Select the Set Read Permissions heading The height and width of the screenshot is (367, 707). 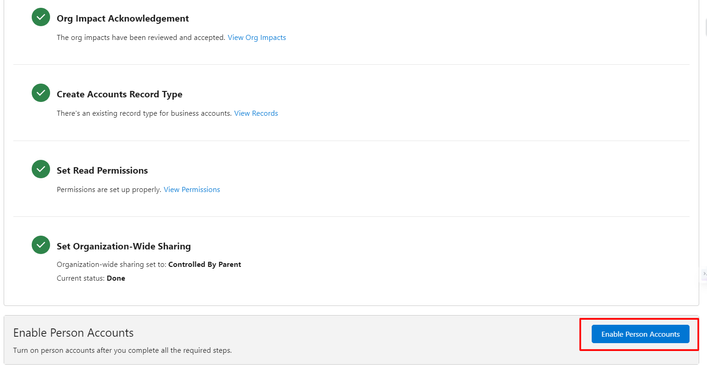pyautogui.click(x=102, y=170)
